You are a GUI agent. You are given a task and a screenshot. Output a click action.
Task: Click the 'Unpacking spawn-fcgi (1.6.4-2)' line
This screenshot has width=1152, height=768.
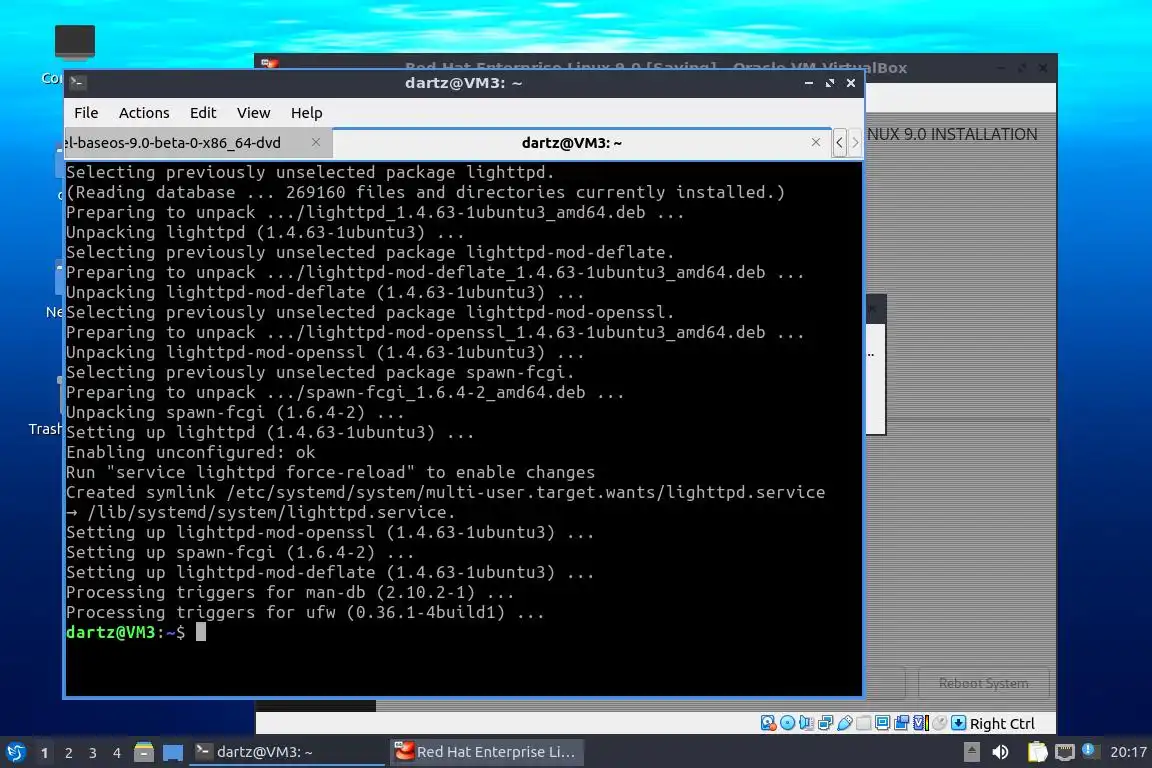click(234, 412)
